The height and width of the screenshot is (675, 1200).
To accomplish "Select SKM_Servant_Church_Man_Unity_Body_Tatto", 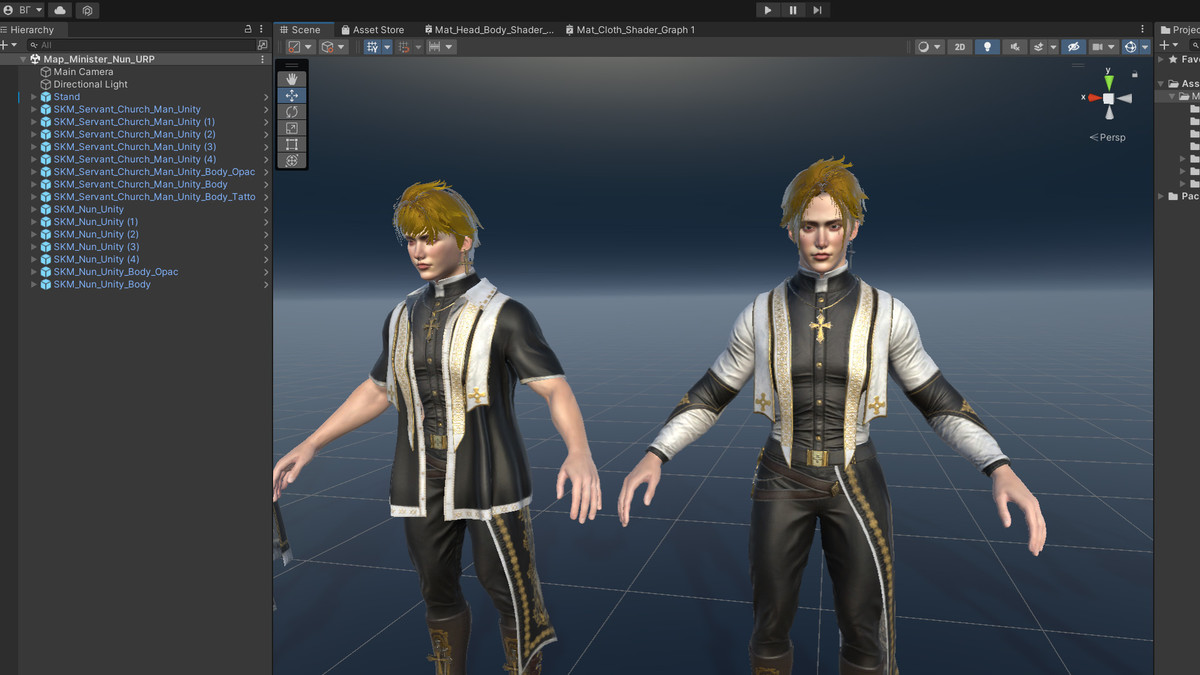I will click(x=154, y=197).
